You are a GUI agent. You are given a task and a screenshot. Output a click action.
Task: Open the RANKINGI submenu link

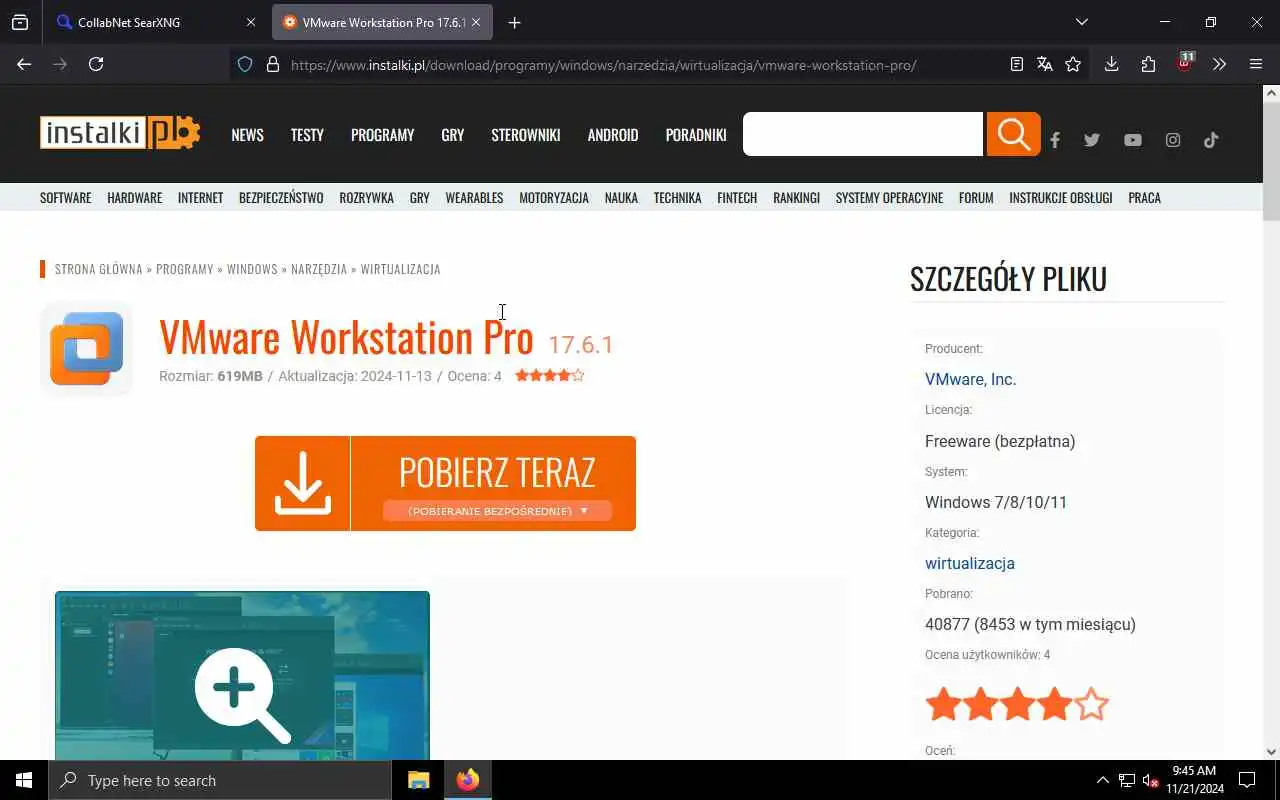pyautogui.click(x=796, y=198)
